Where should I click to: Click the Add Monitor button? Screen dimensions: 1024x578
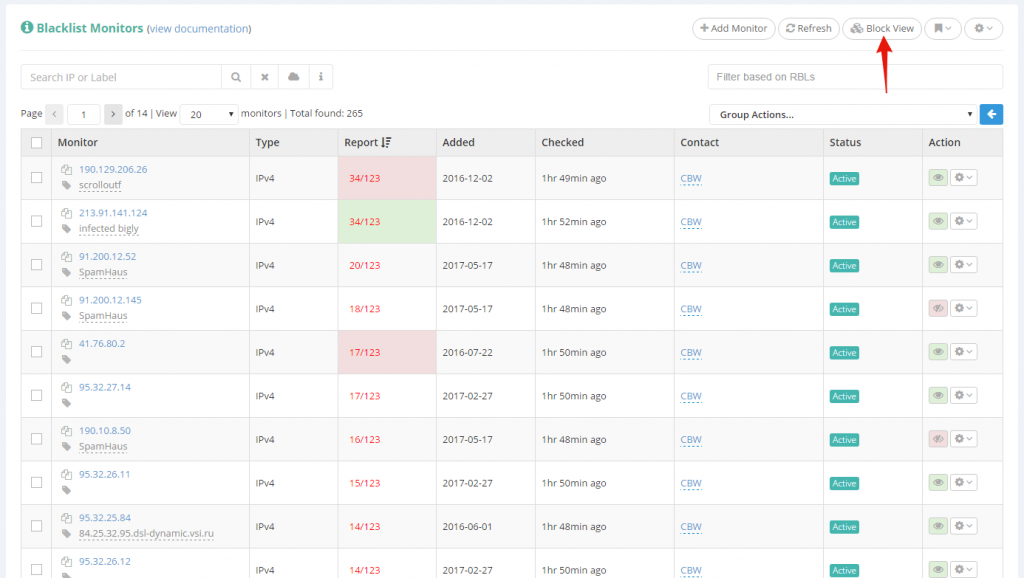[x=733, y=28]
